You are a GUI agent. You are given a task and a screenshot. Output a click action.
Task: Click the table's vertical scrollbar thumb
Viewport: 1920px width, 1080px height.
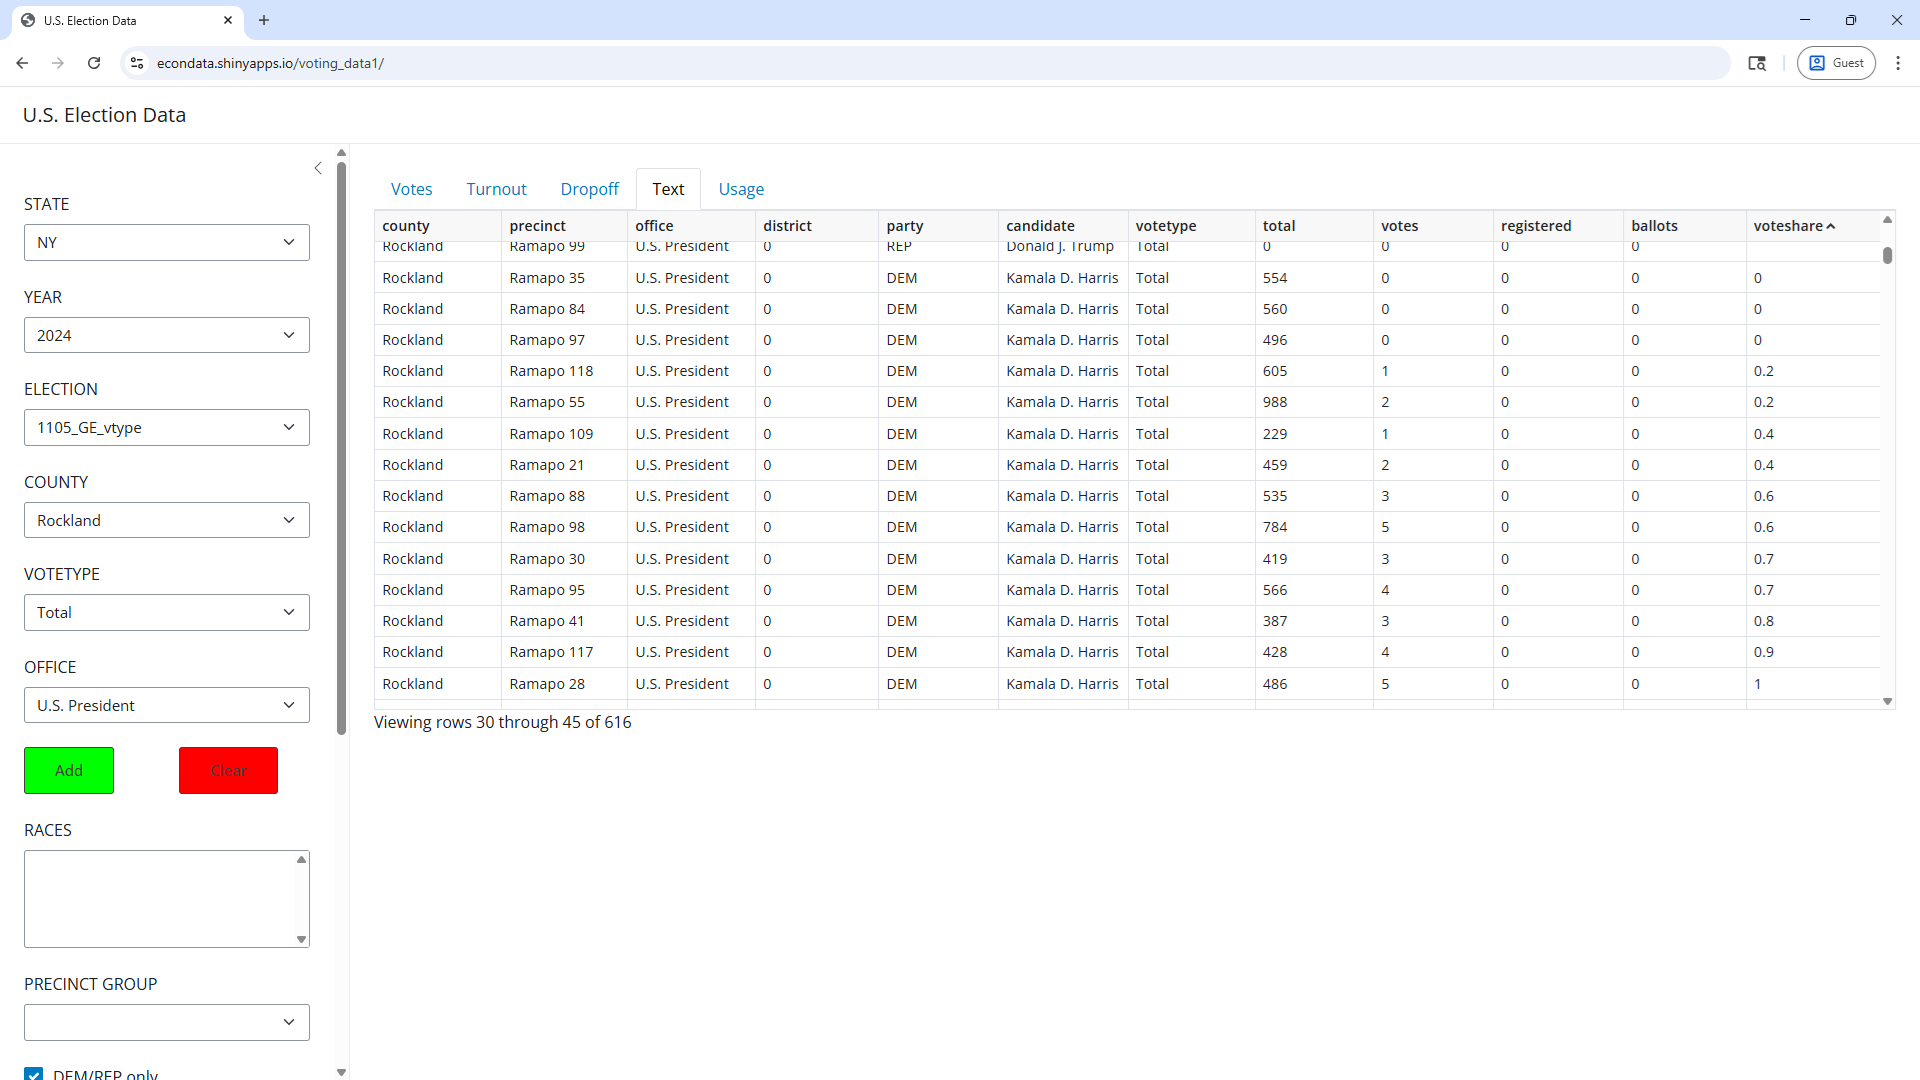point(1887,255)
